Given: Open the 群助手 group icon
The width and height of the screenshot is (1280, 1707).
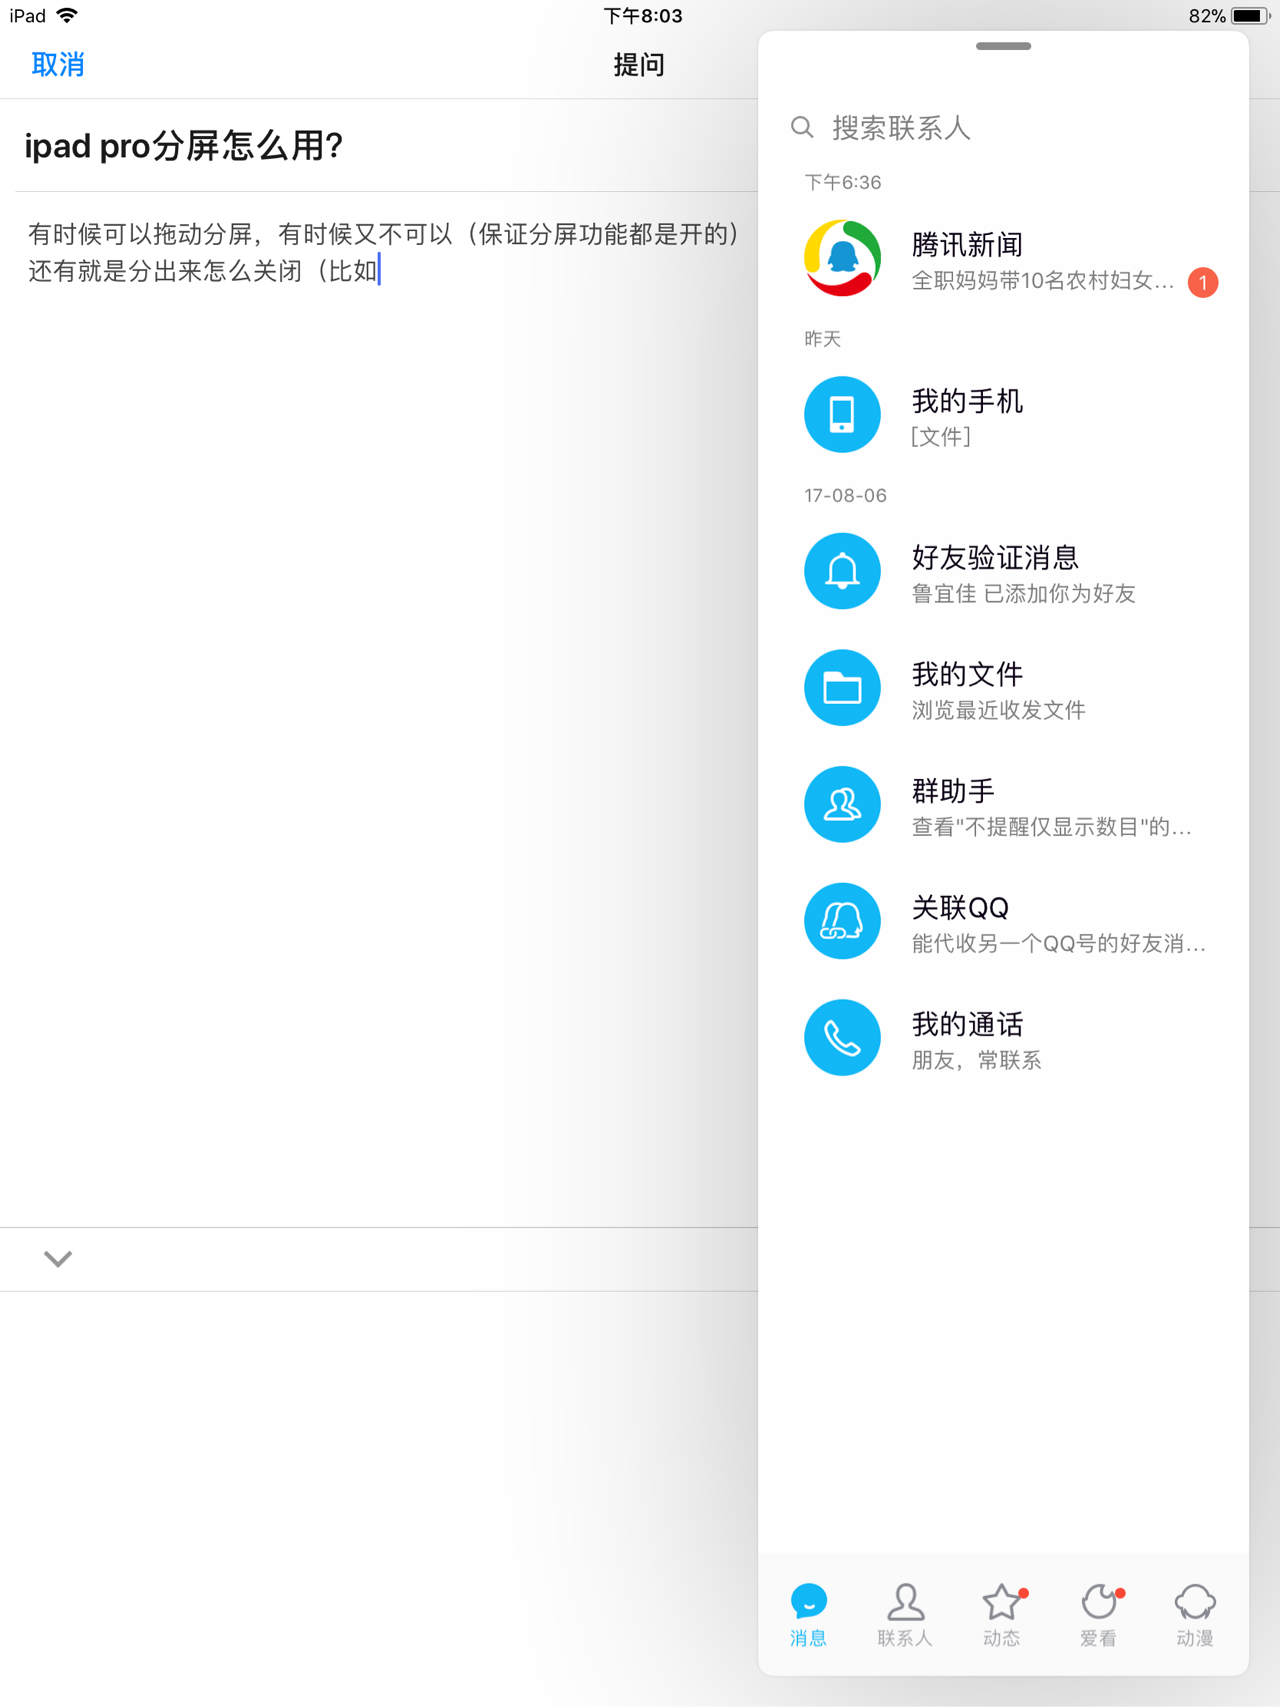Looking at the screenshot, I should click(842, 804).
